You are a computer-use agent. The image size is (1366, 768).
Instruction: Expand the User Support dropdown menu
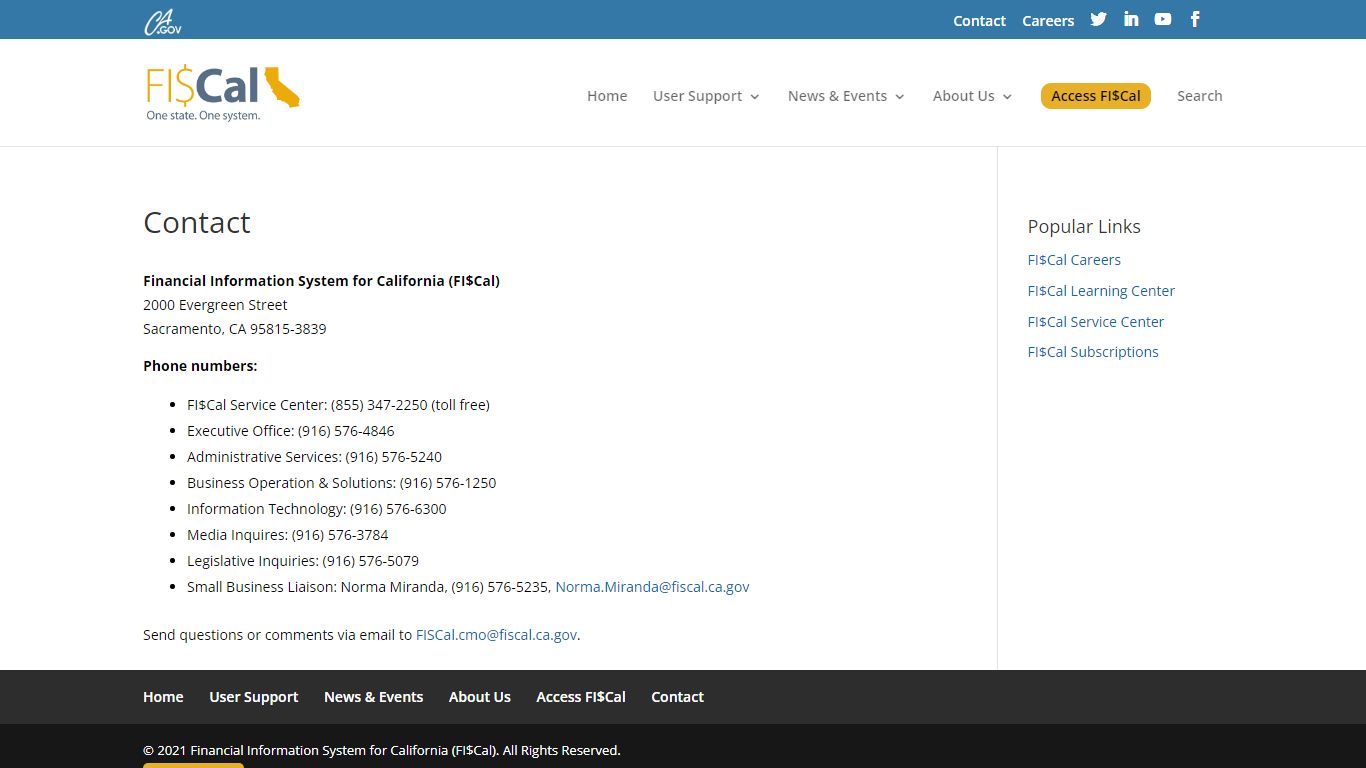click(706, 96)
